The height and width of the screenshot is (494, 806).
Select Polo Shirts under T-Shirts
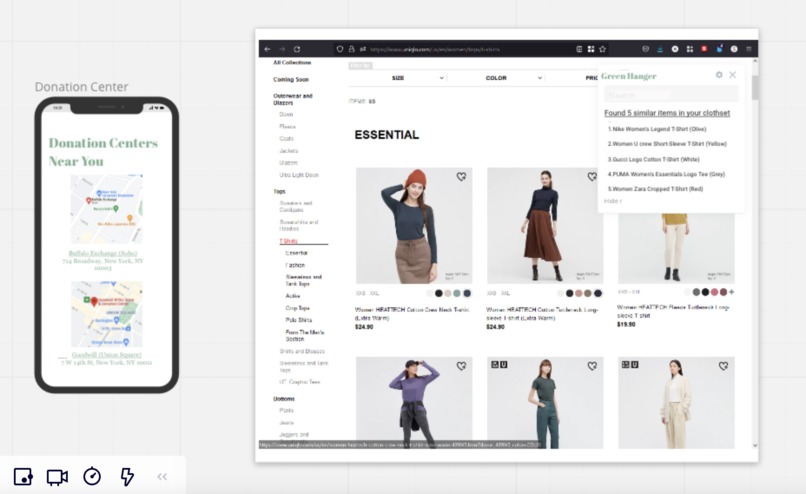tap(299, 320)
